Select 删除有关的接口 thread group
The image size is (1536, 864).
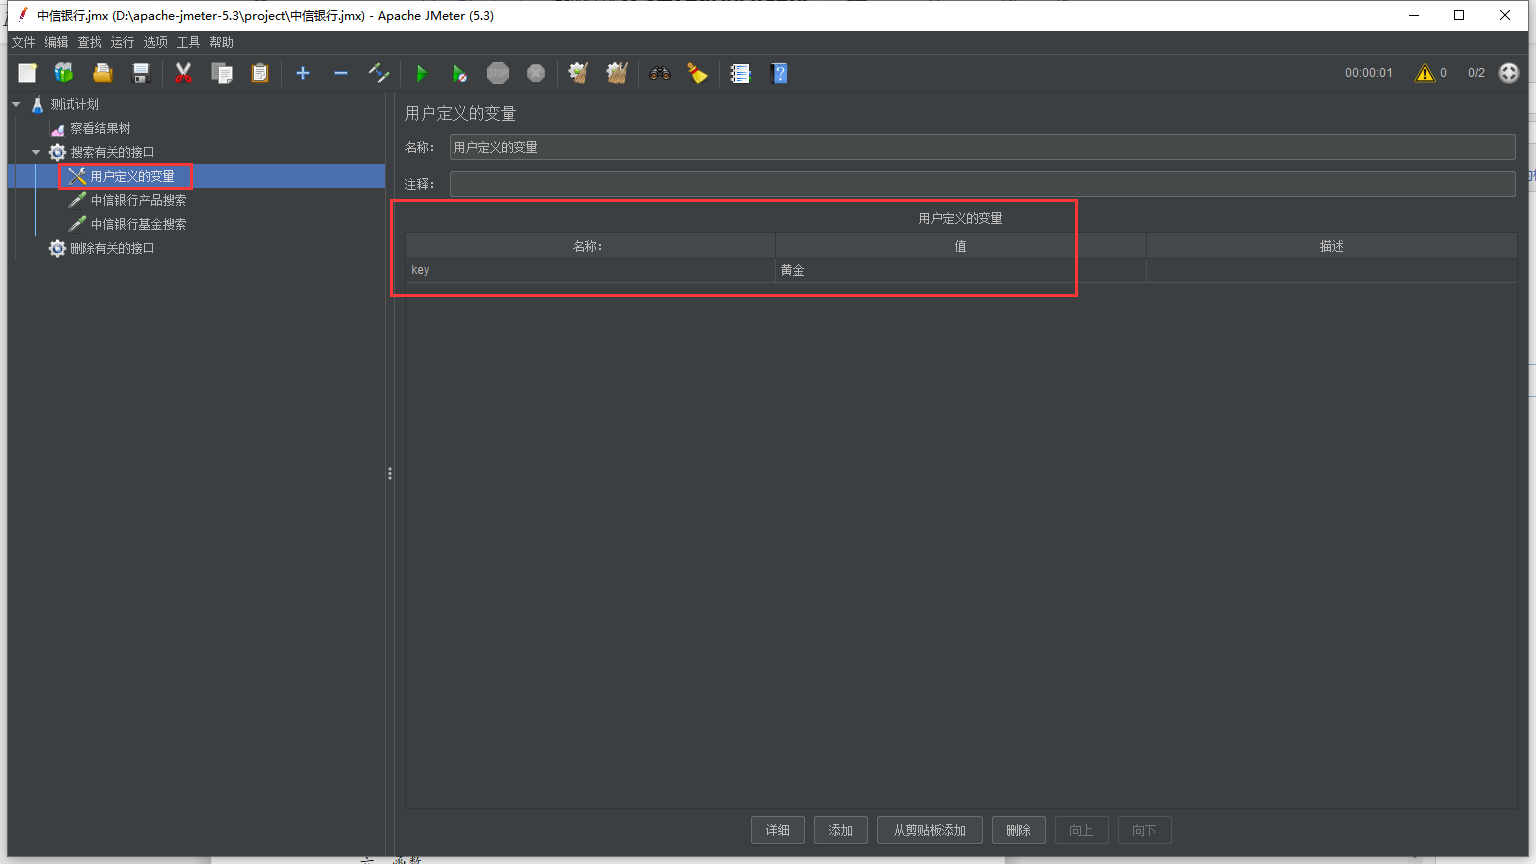pyautogui.click(x=112, y=248)
